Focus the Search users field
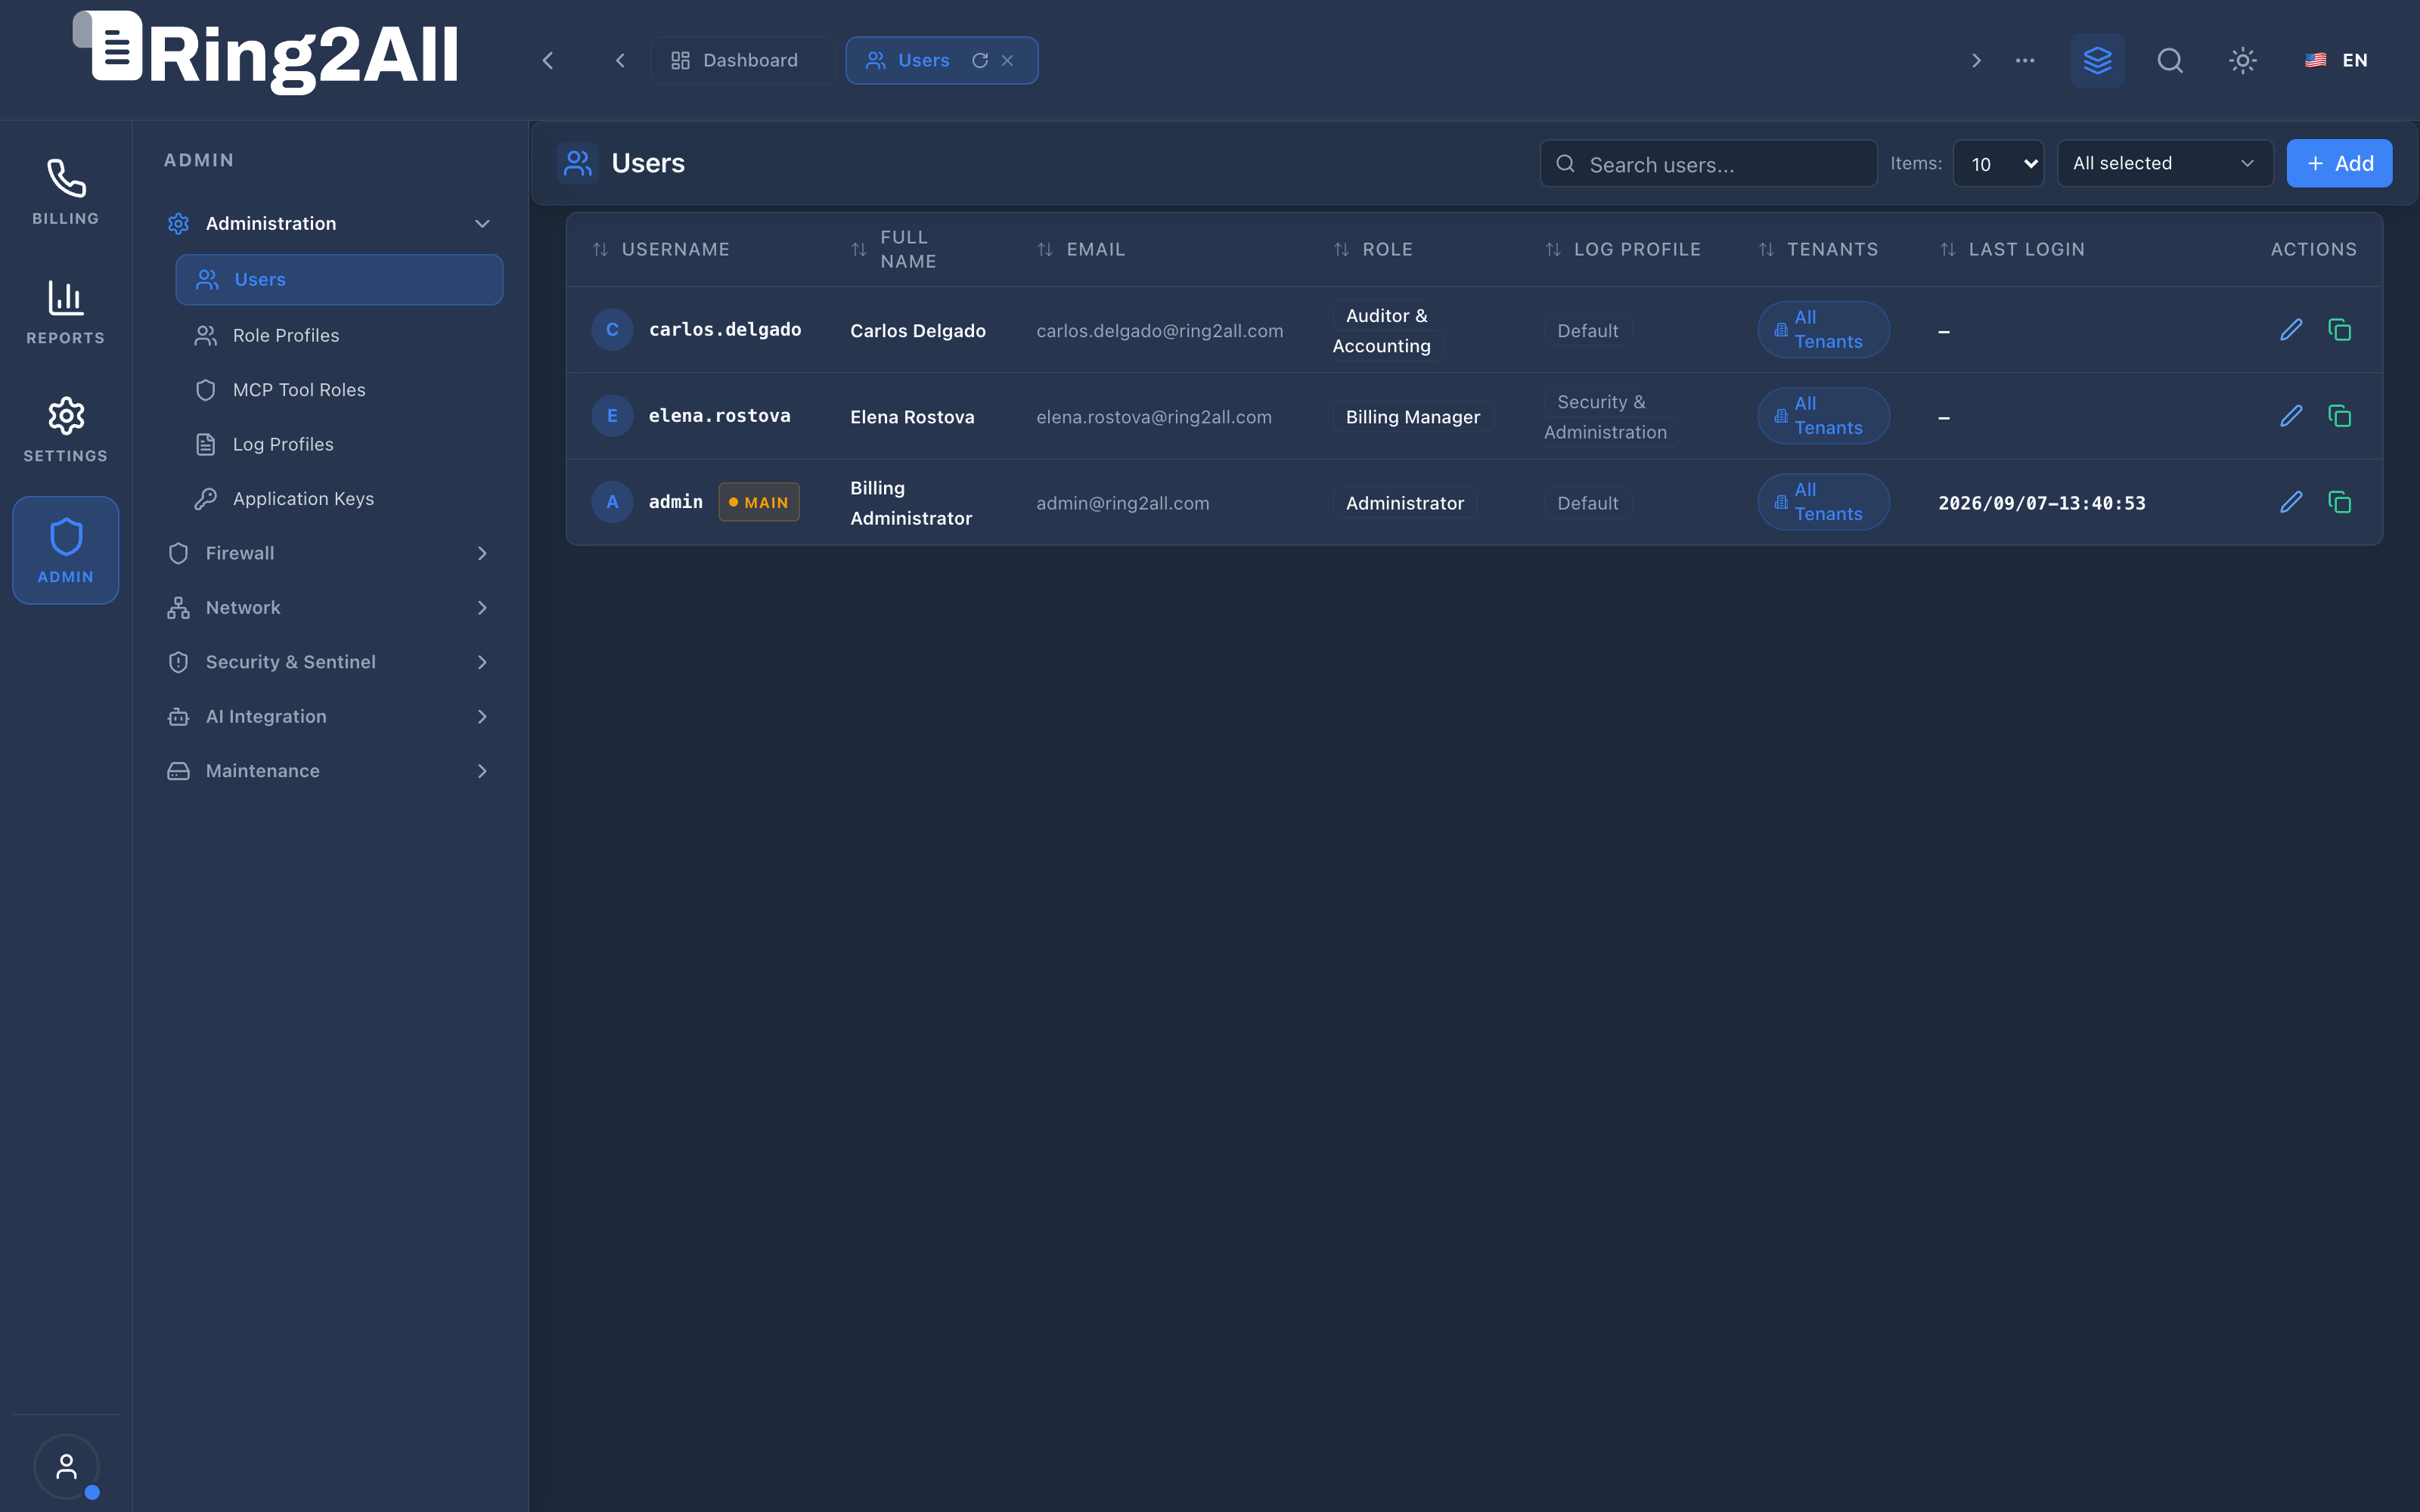This screenshot has width=2420, height=1512. pos(1708,164)
